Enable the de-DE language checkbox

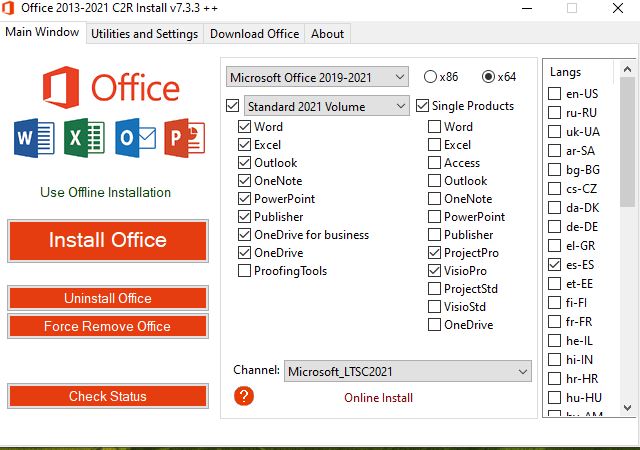coord(554,226)
